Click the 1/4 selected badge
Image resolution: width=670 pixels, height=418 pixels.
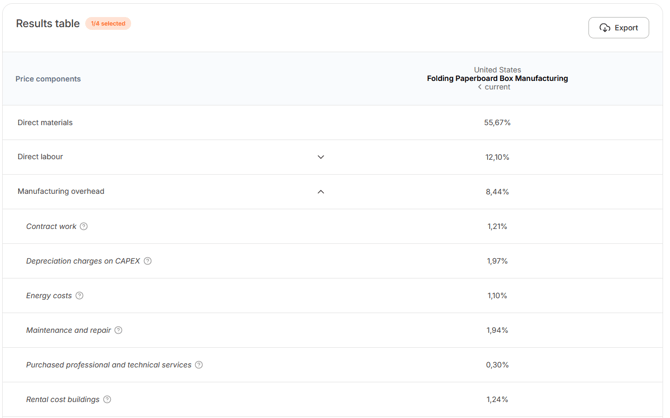pos(108,24)
